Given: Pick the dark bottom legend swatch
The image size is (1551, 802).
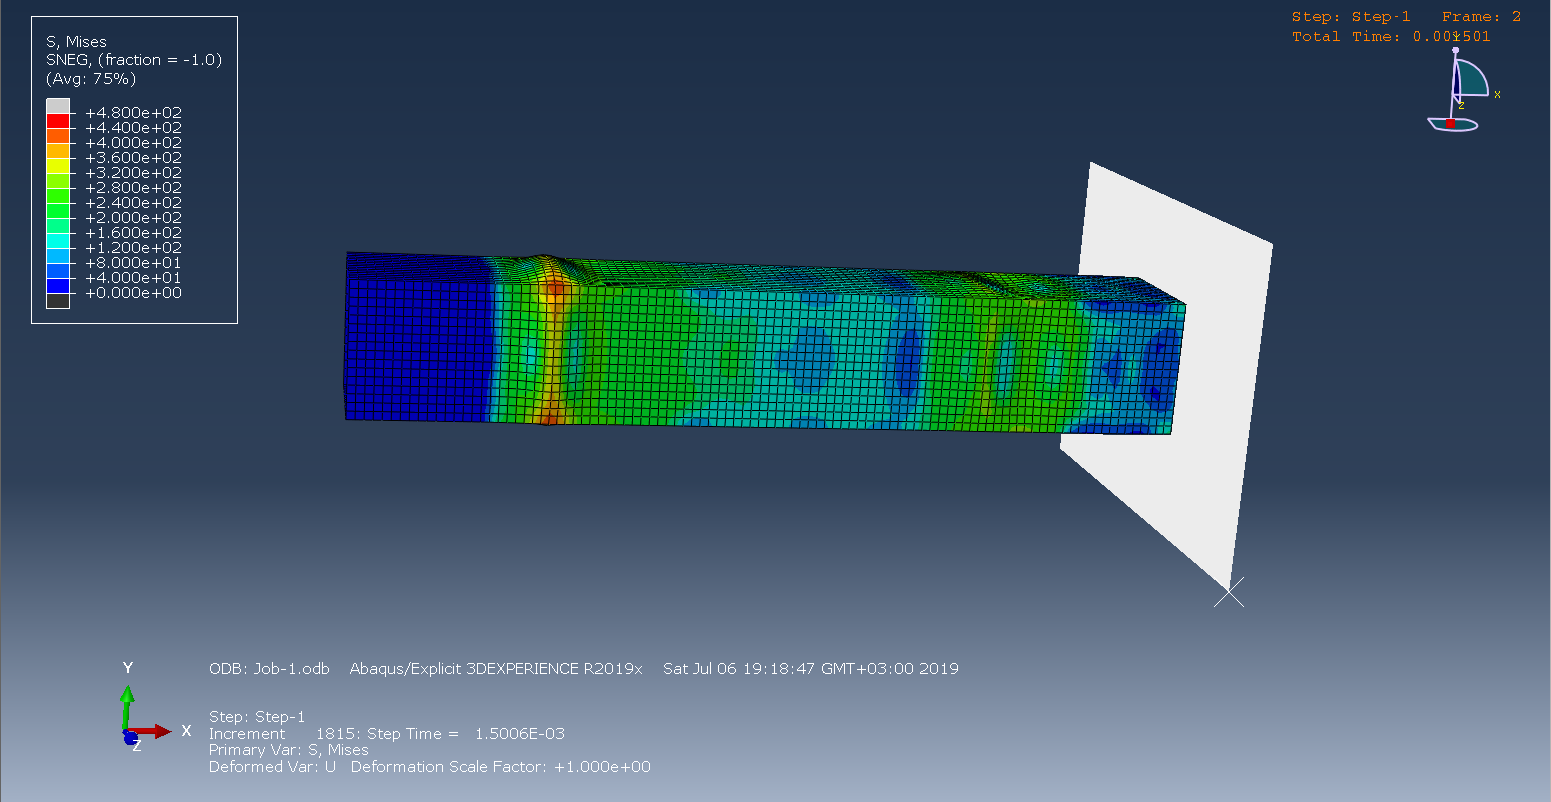Looking at the screenshot, I should [58, 301].
